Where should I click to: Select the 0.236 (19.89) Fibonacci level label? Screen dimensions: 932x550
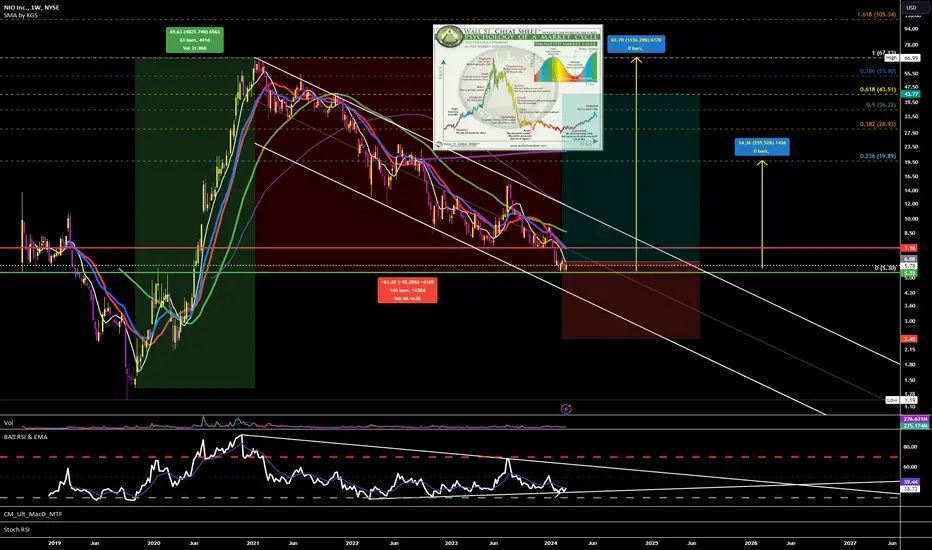[877, 156]
